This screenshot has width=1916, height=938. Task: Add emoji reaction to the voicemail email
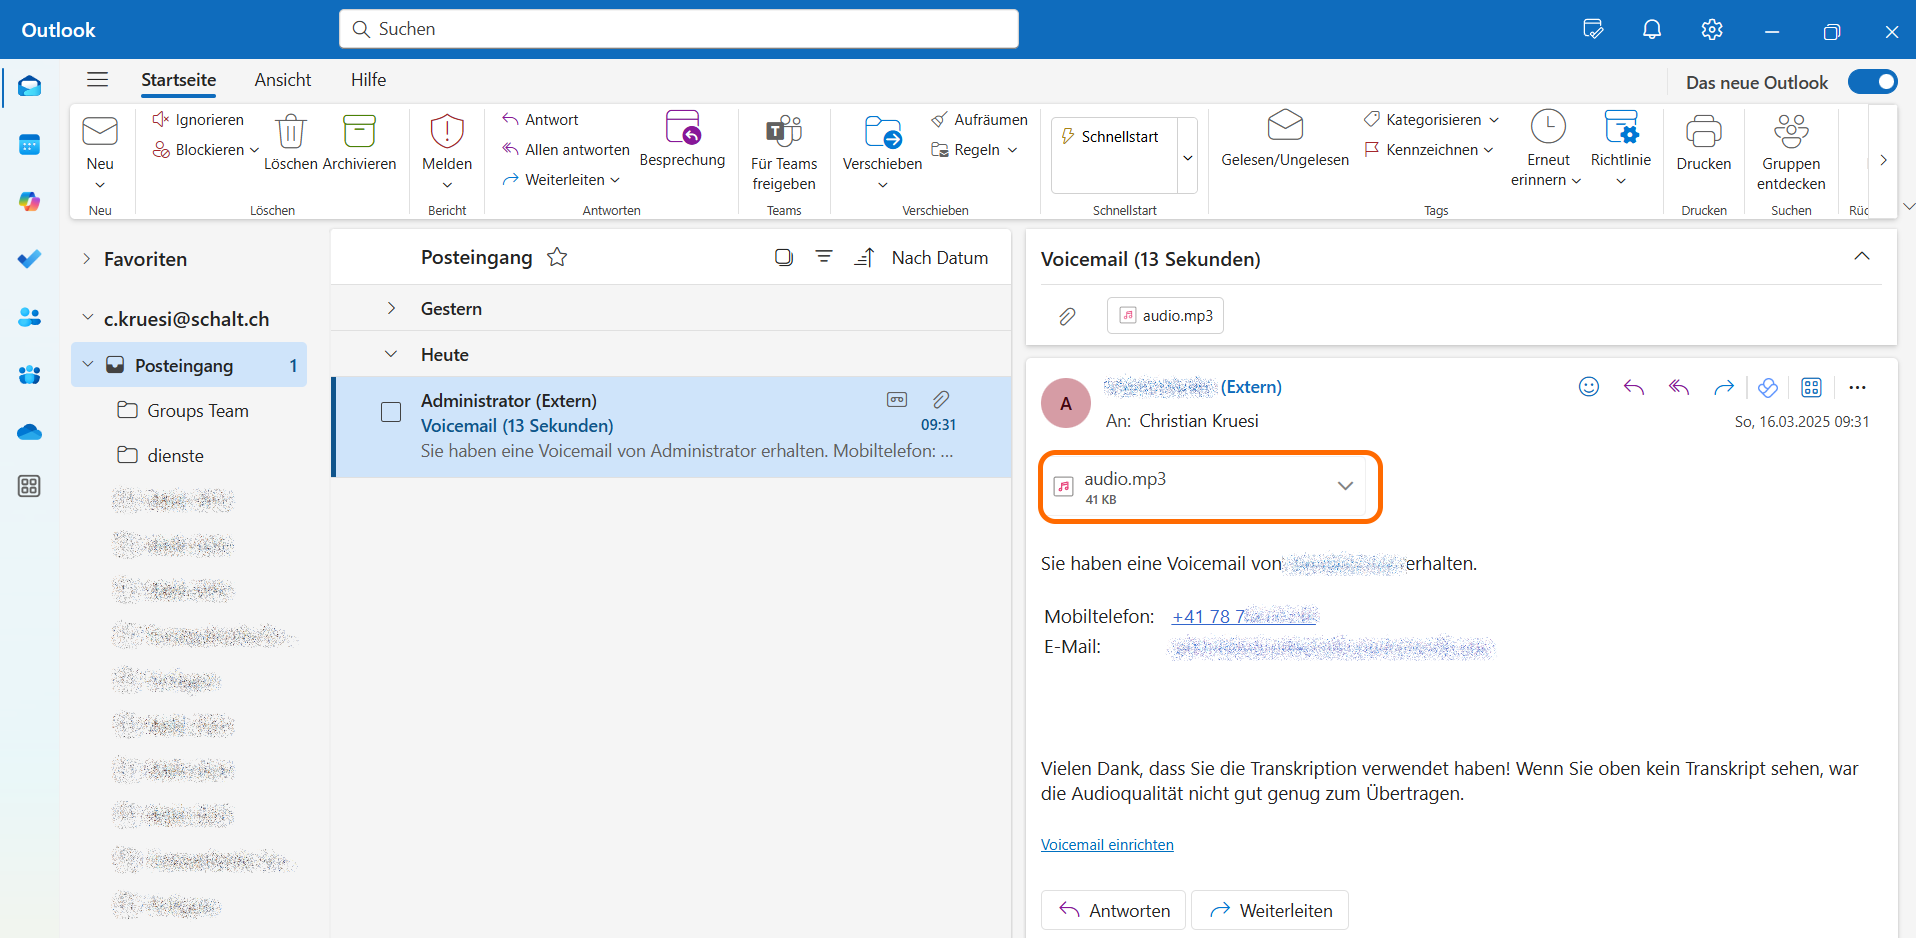1588,387
